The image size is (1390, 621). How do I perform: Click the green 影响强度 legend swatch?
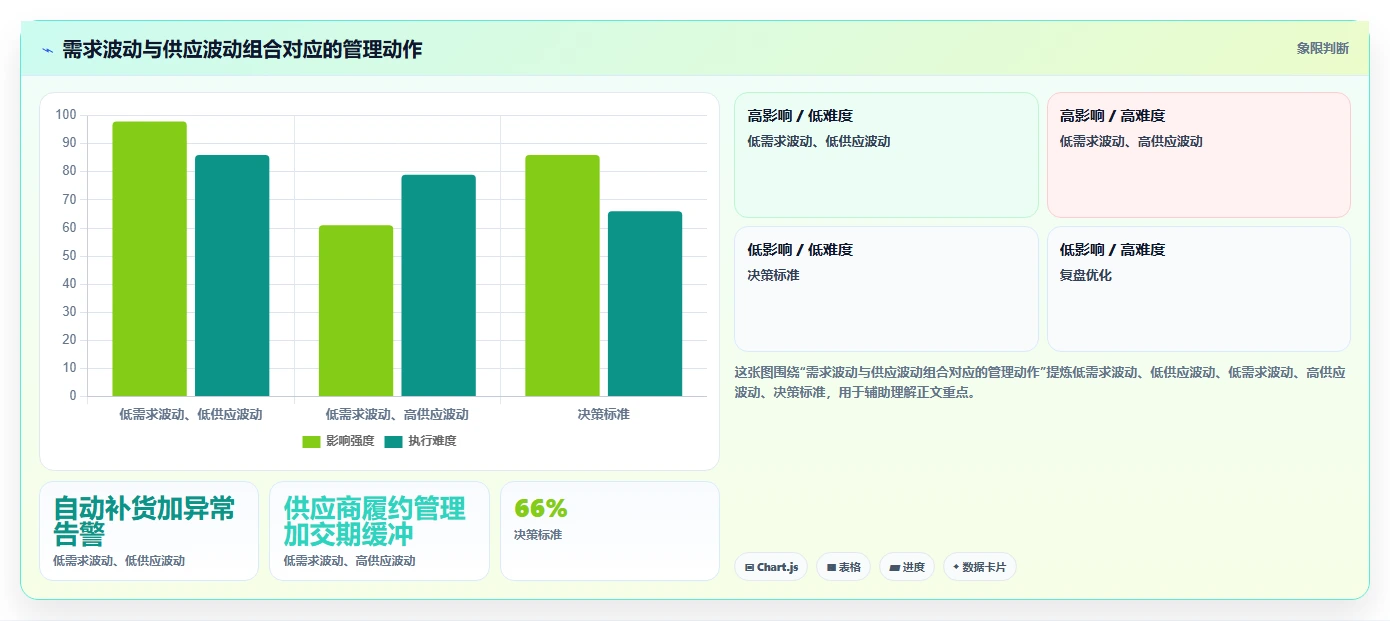point(312,442)
